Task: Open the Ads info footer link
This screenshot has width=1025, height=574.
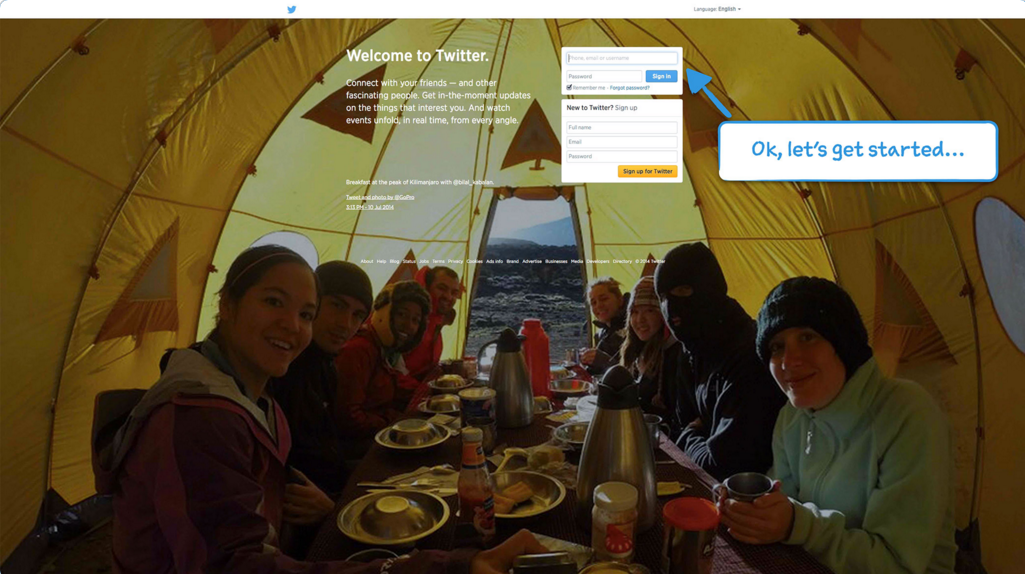Action: pos(494,262)
